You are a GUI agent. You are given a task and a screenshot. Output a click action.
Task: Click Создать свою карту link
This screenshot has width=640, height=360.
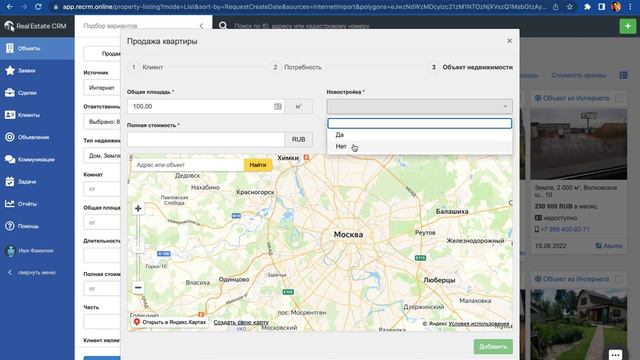(241, 322)
